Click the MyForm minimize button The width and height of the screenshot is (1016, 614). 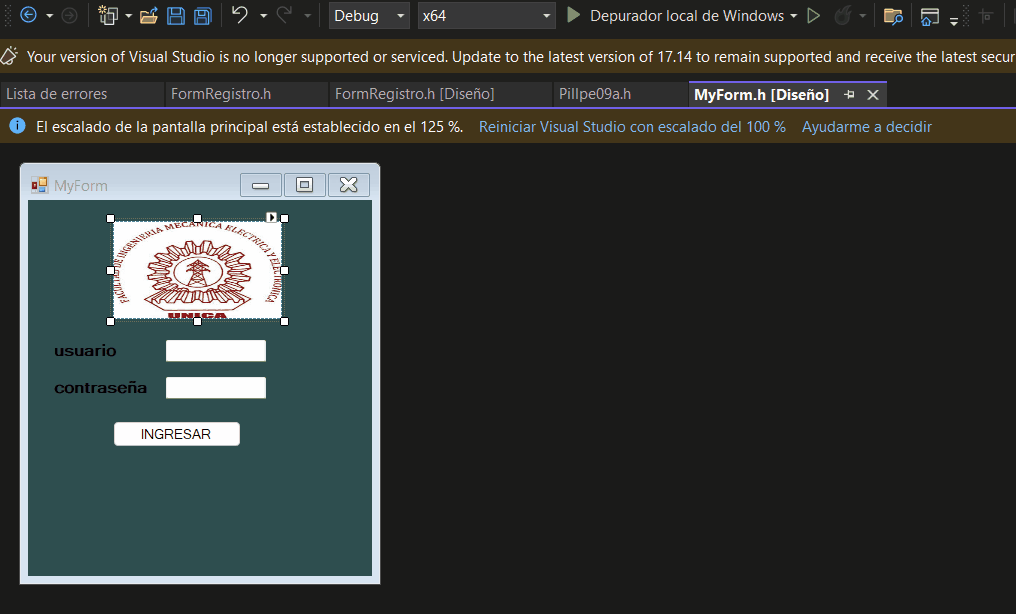[260, 185]
